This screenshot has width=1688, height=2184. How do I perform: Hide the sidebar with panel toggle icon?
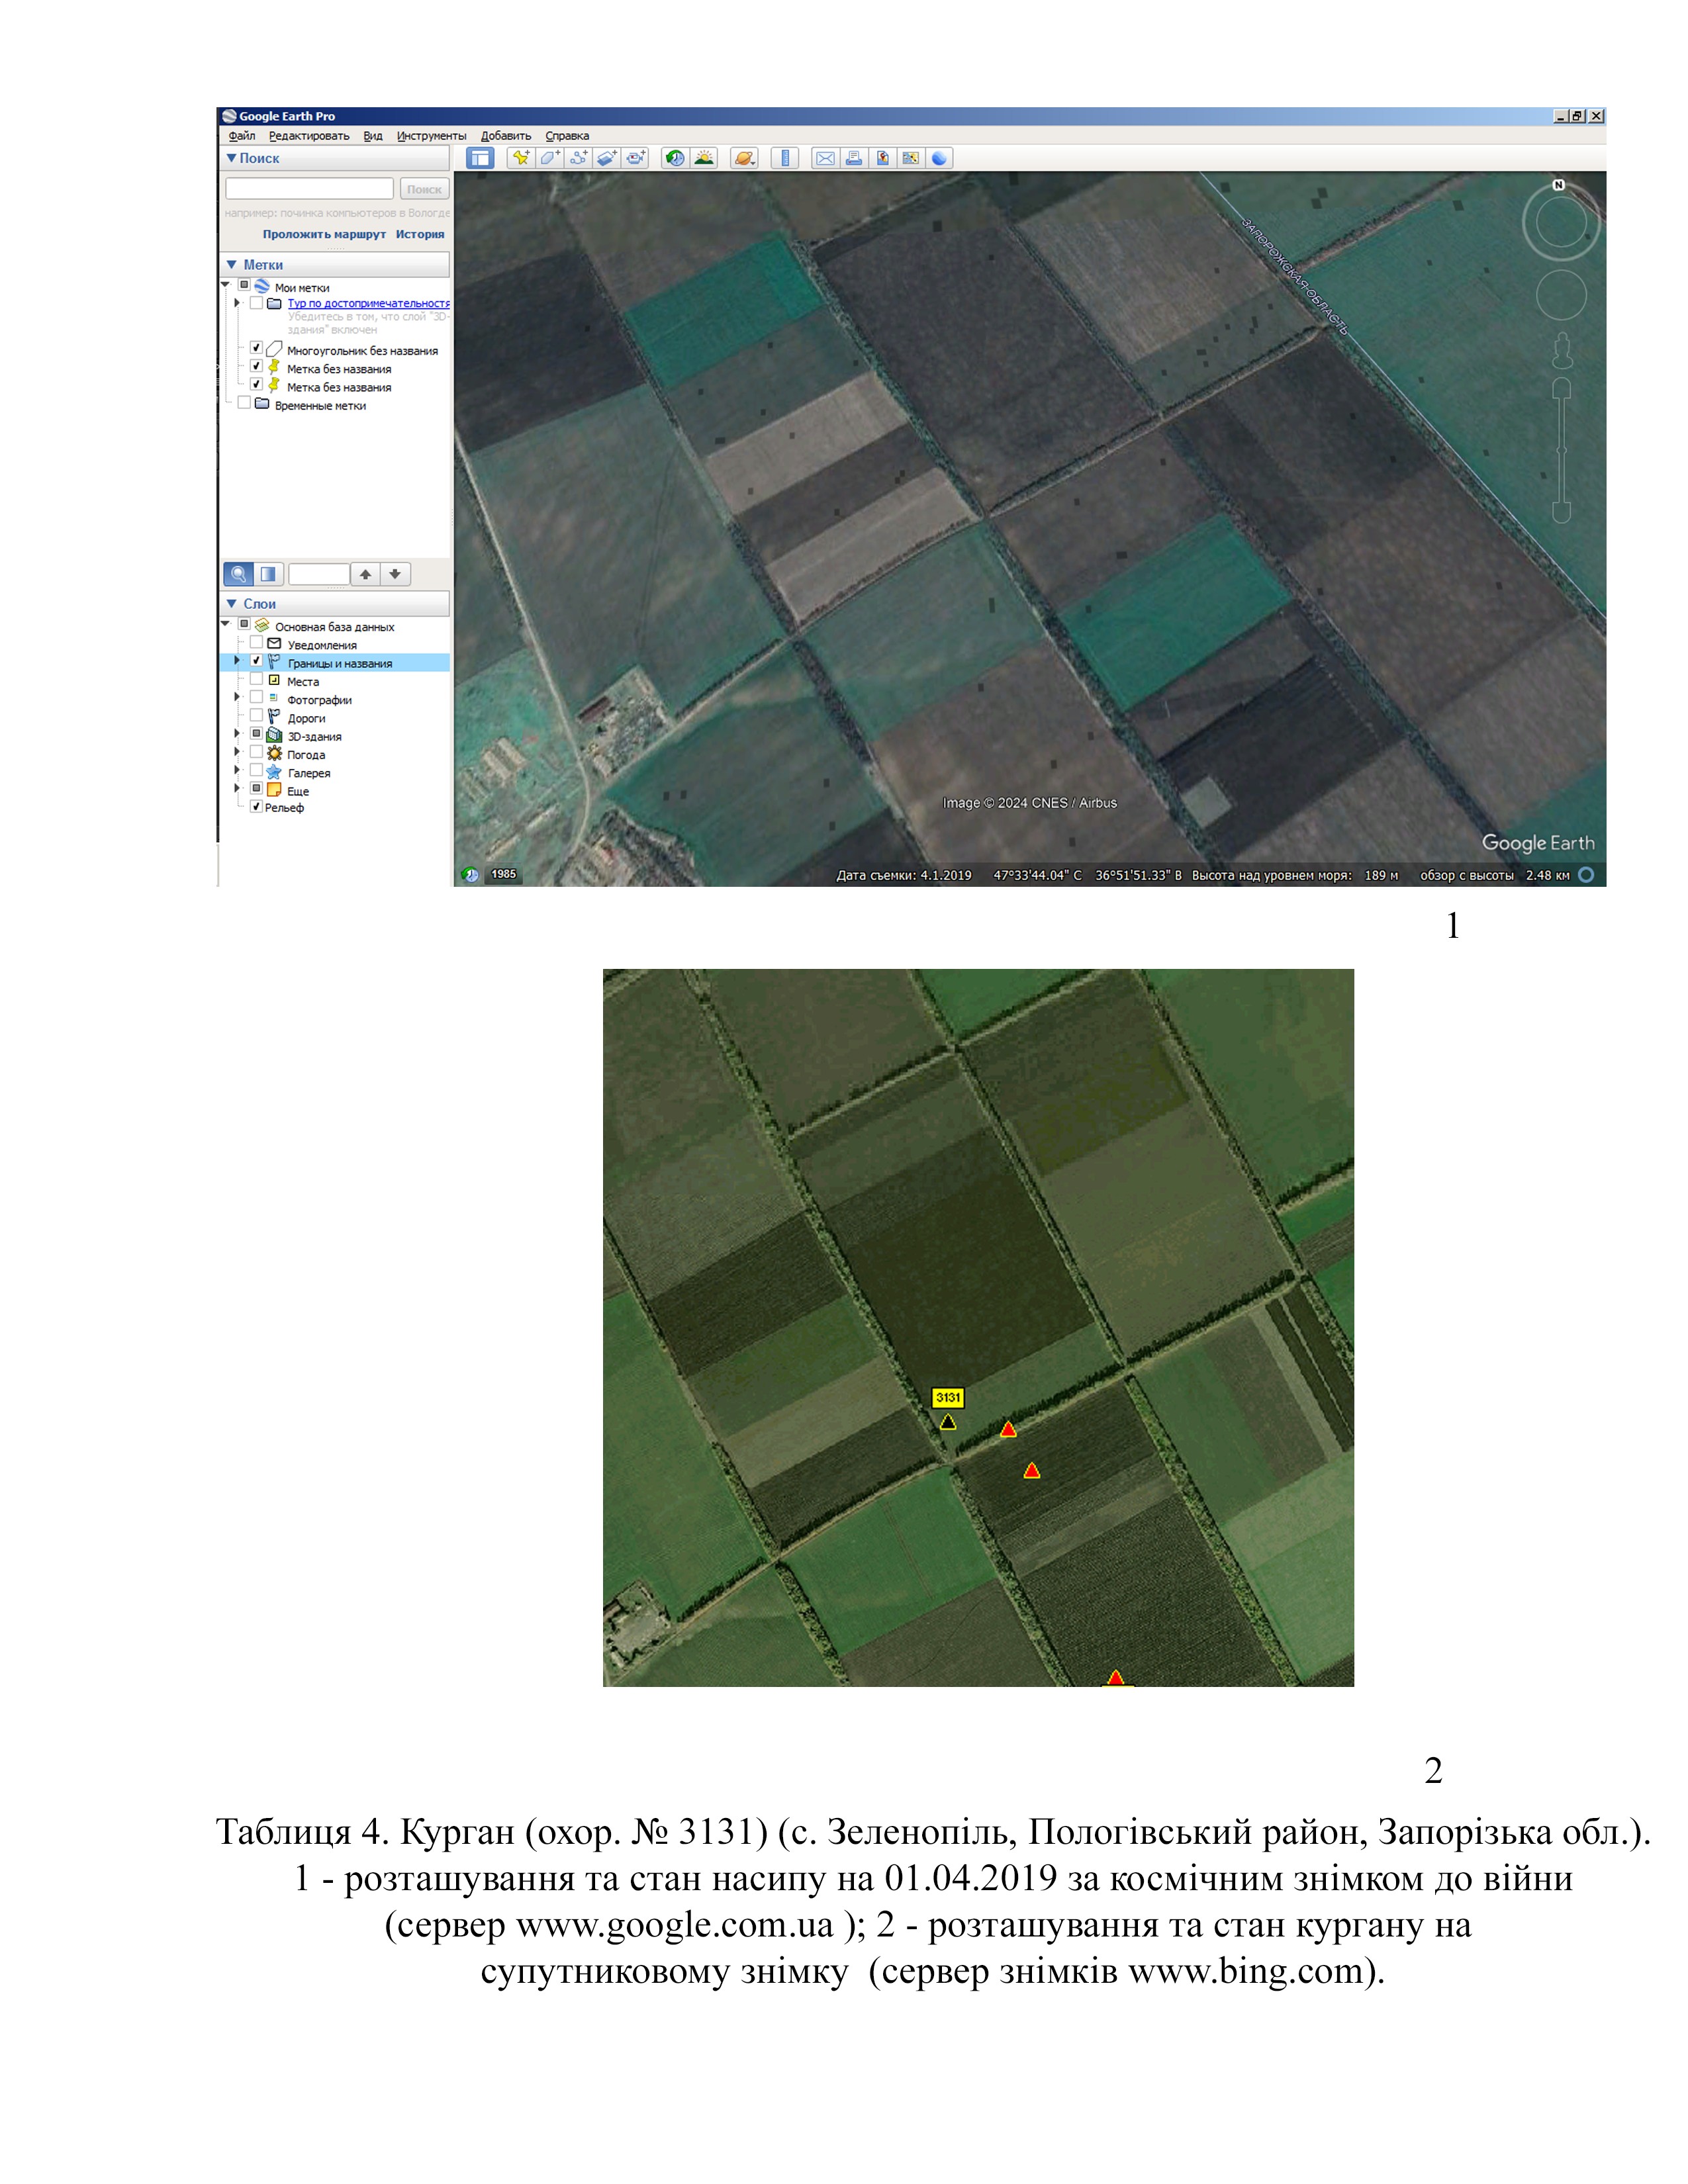pyautogui.click(x=480, y=158)
